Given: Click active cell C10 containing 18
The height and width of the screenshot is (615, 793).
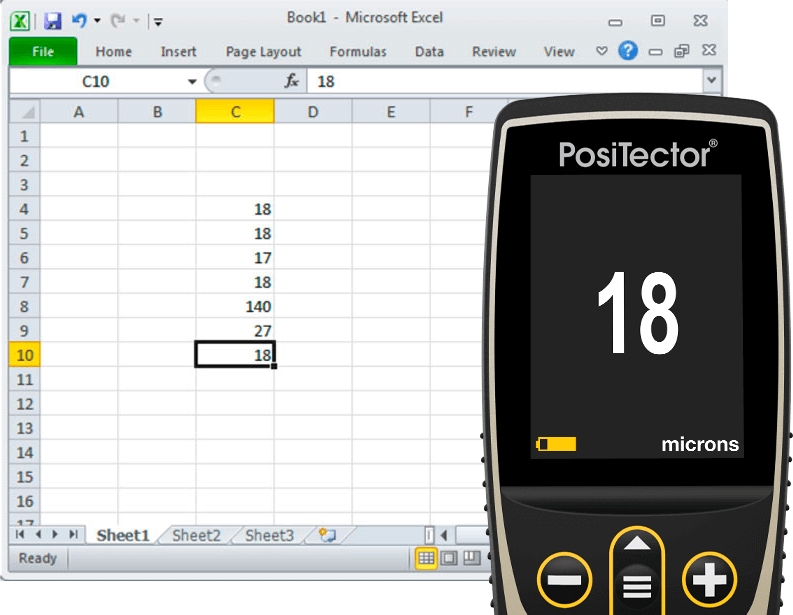Looking at the screenshot, I should point(235,355).
